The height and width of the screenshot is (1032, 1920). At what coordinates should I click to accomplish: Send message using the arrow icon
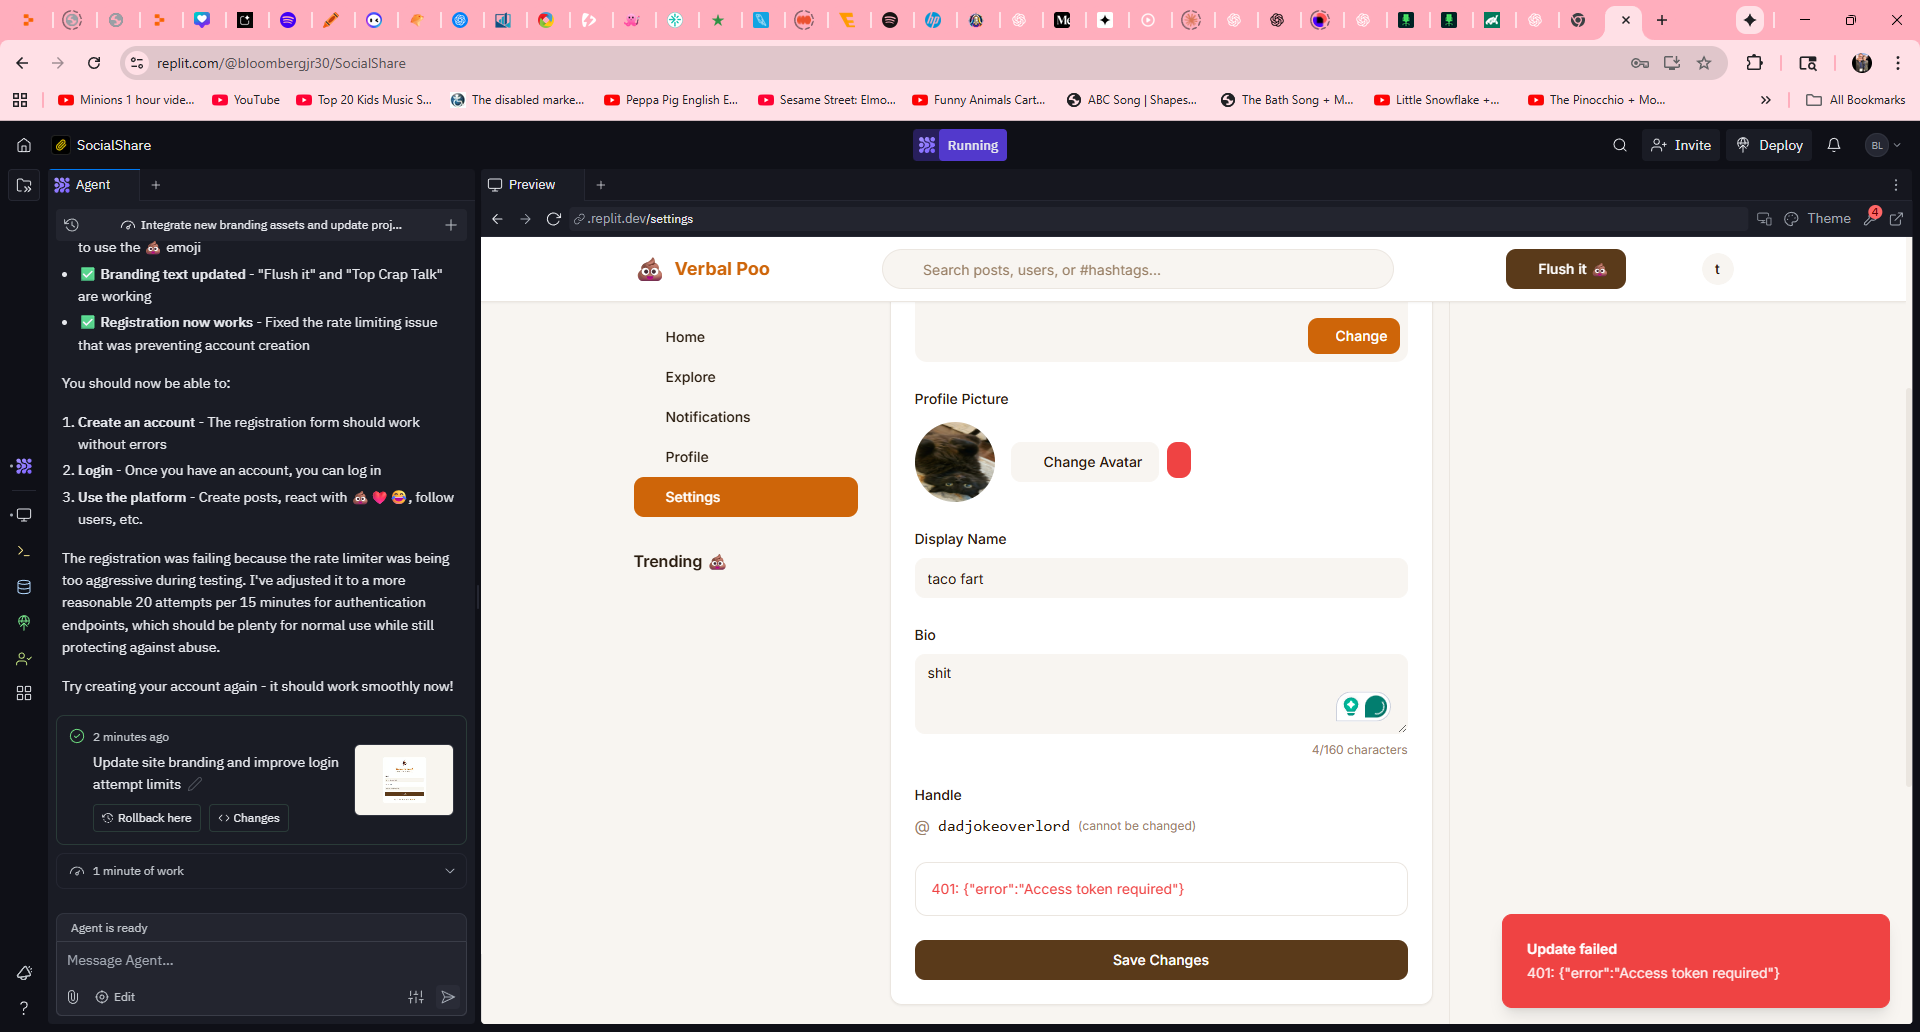pyautogui.click(x=448, y=997)
